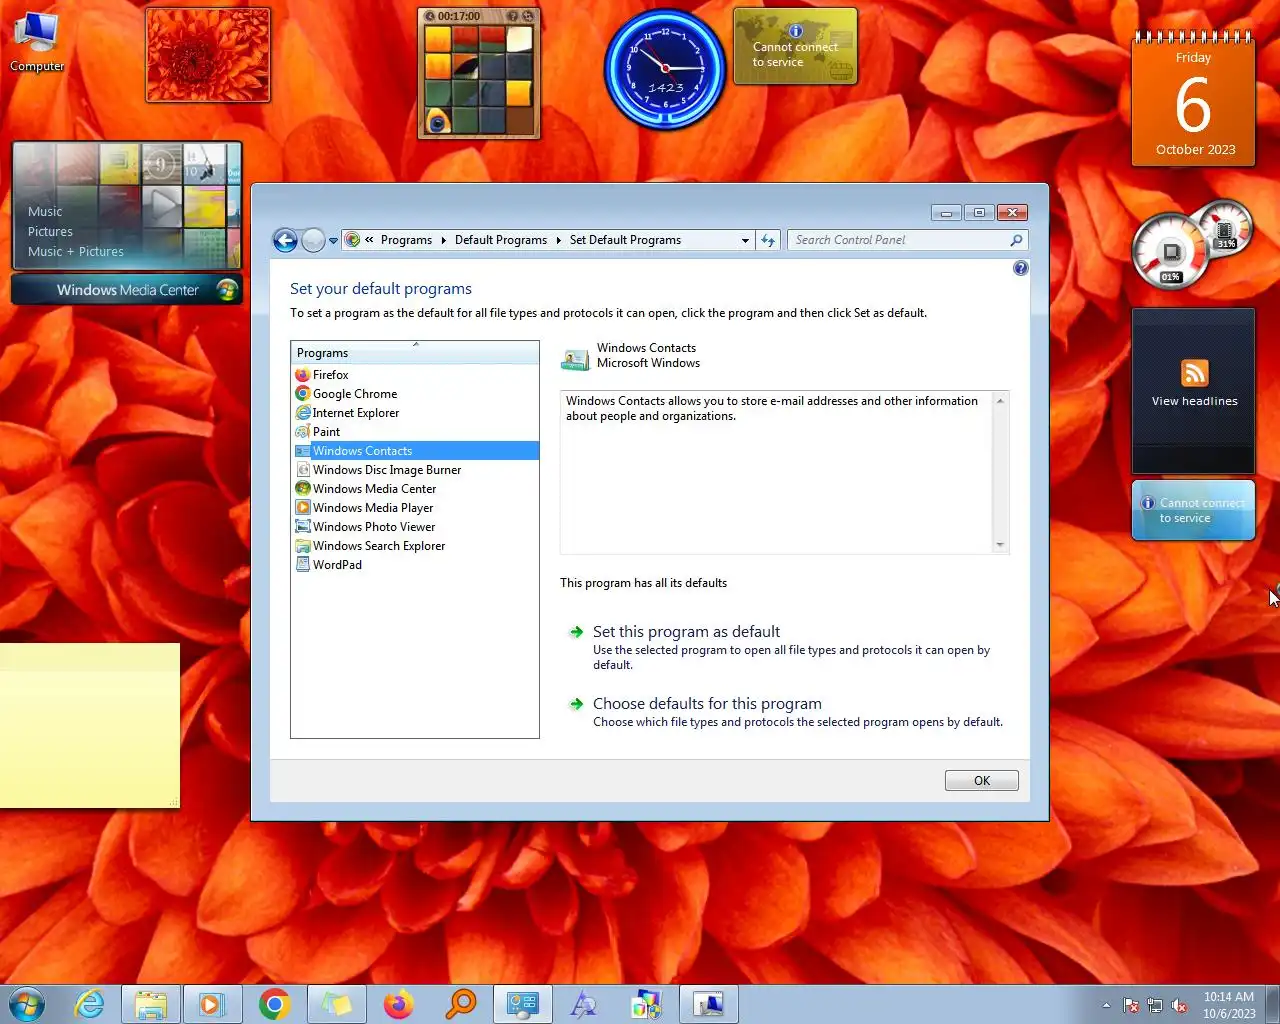1280x1024 pixels.
Task: Click the neon clock gadget
Action: tap(664, 69)
